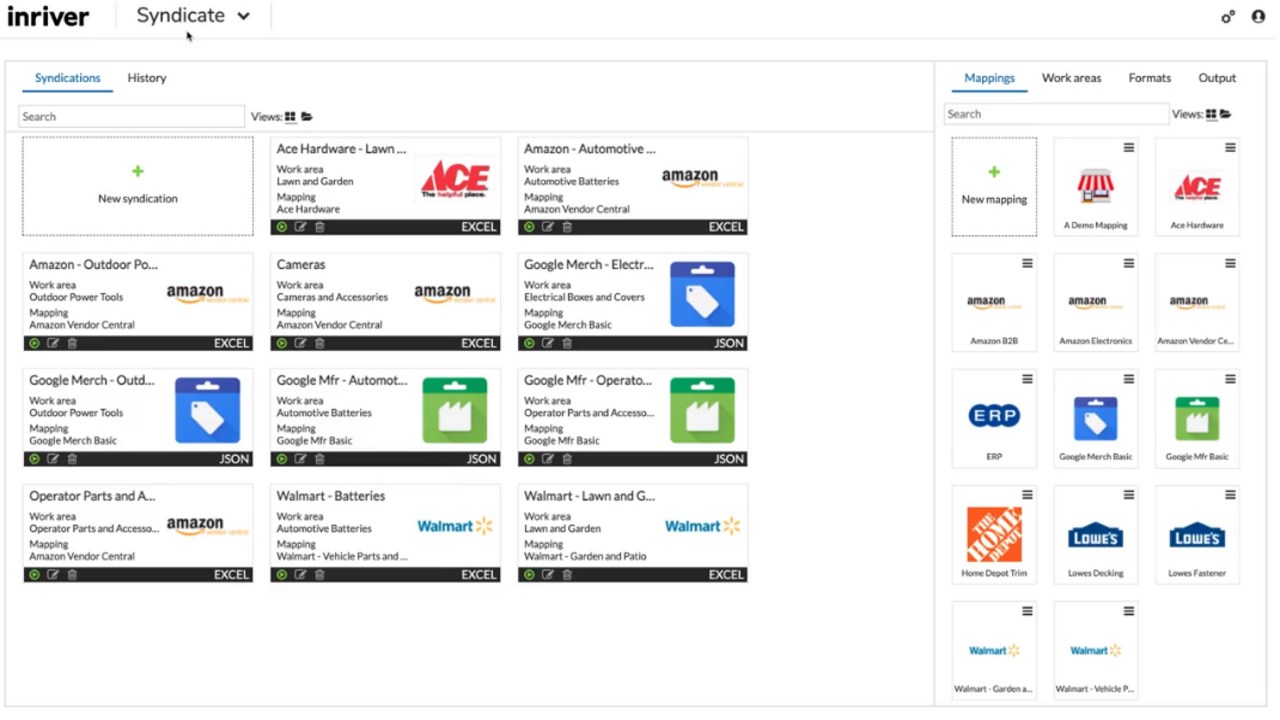Delete the Ace Hardware - Lawn syndication
1280x720 pixels.
click(x=320, y=227)
